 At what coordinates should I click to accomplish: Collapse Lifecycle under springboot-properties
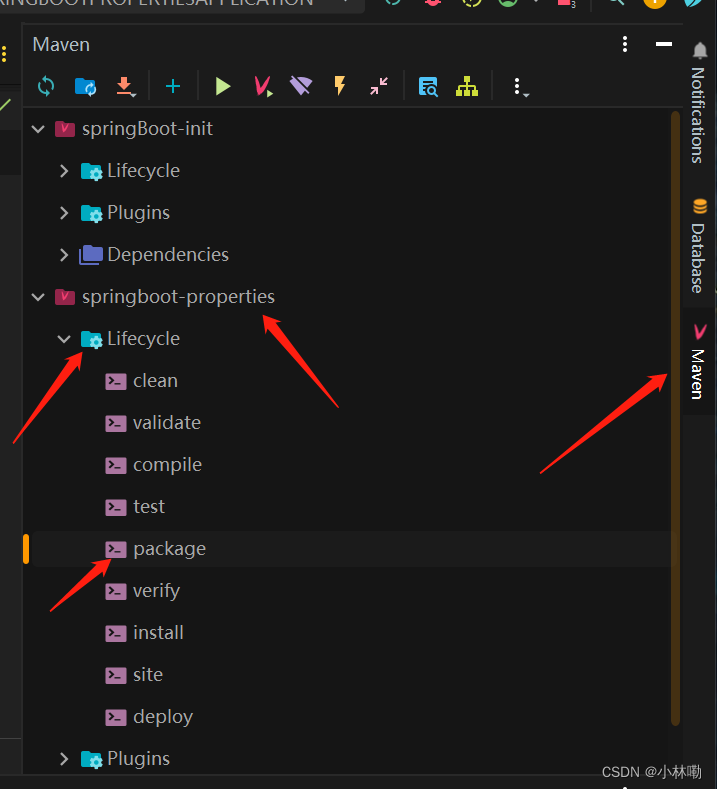tap(64, 339)
